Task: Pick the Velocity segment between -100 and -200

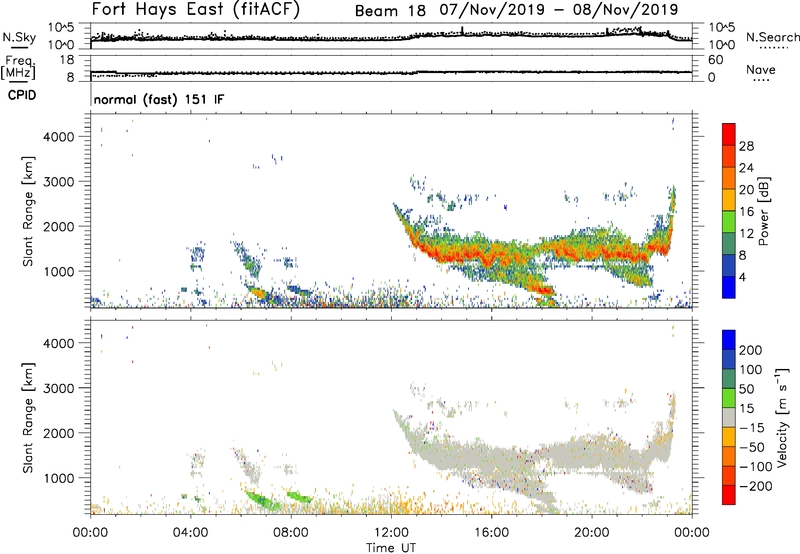Action: (x=729, y=476)
